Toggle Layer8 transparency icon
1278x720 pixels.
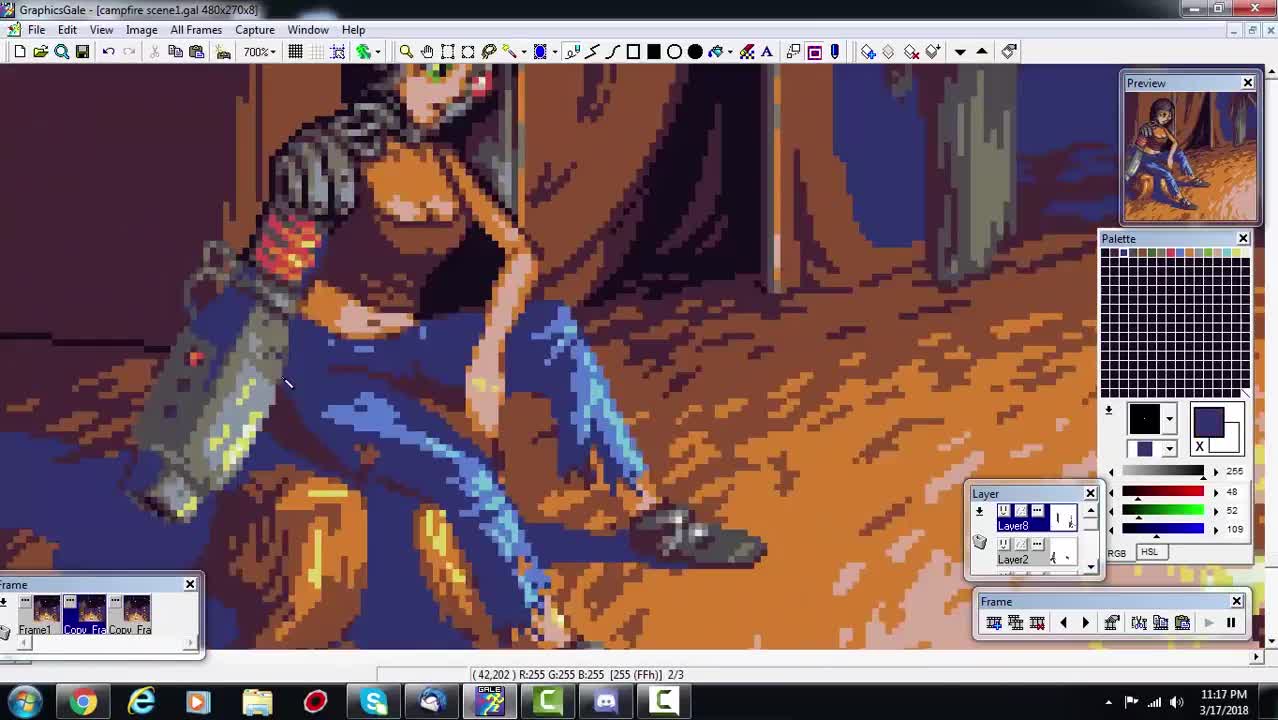pos(1020,511)
